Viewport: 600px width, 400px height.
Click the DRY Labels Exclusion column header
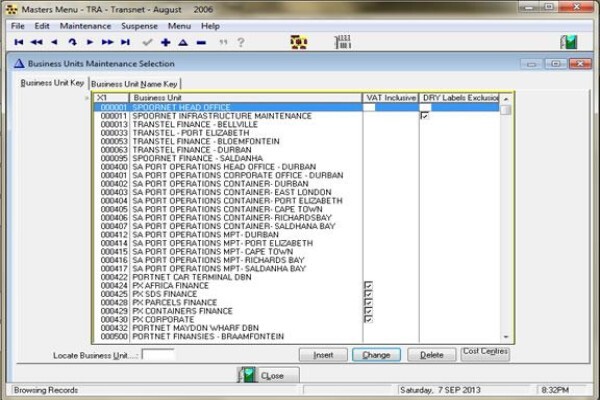point(460,98)
